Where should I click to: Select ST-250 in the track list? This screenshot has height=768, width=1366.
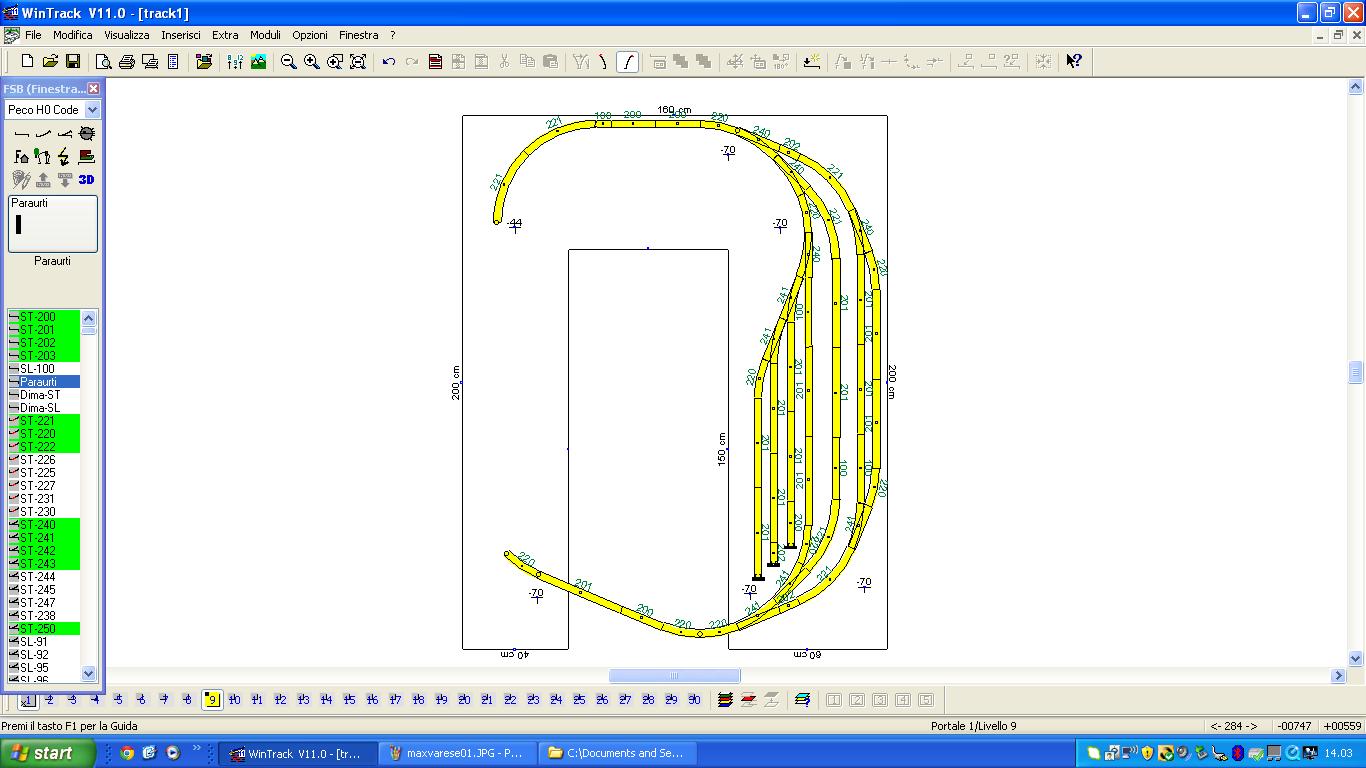click(44, 629)
